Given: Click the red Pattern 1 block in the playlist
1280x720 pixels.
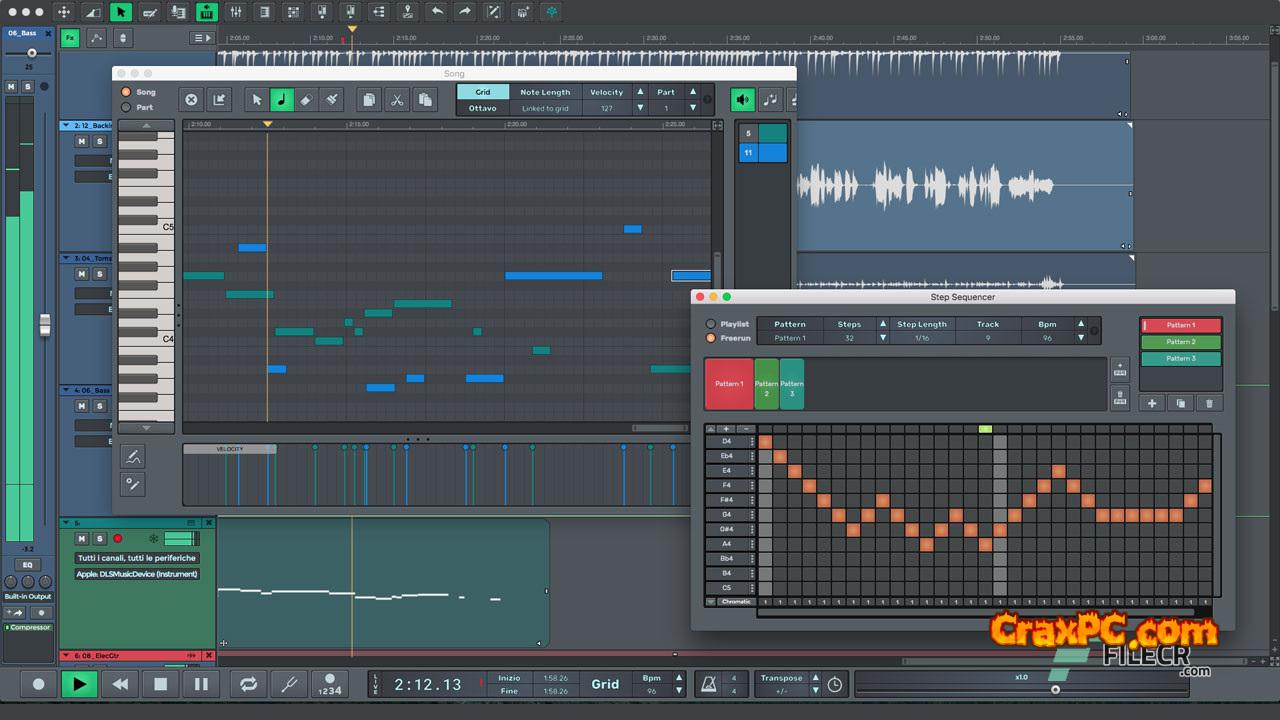Looking at the screenshot, I should tap(728, 384).
